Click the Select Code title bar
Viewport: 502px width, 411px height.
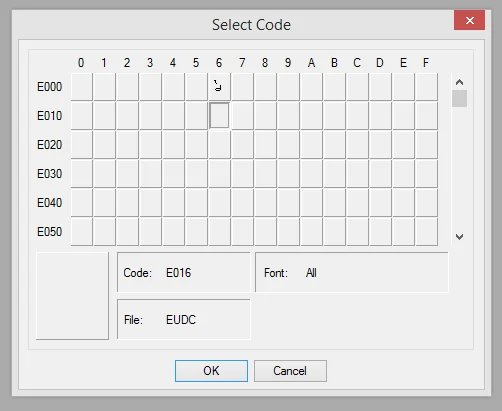point(251,25)
